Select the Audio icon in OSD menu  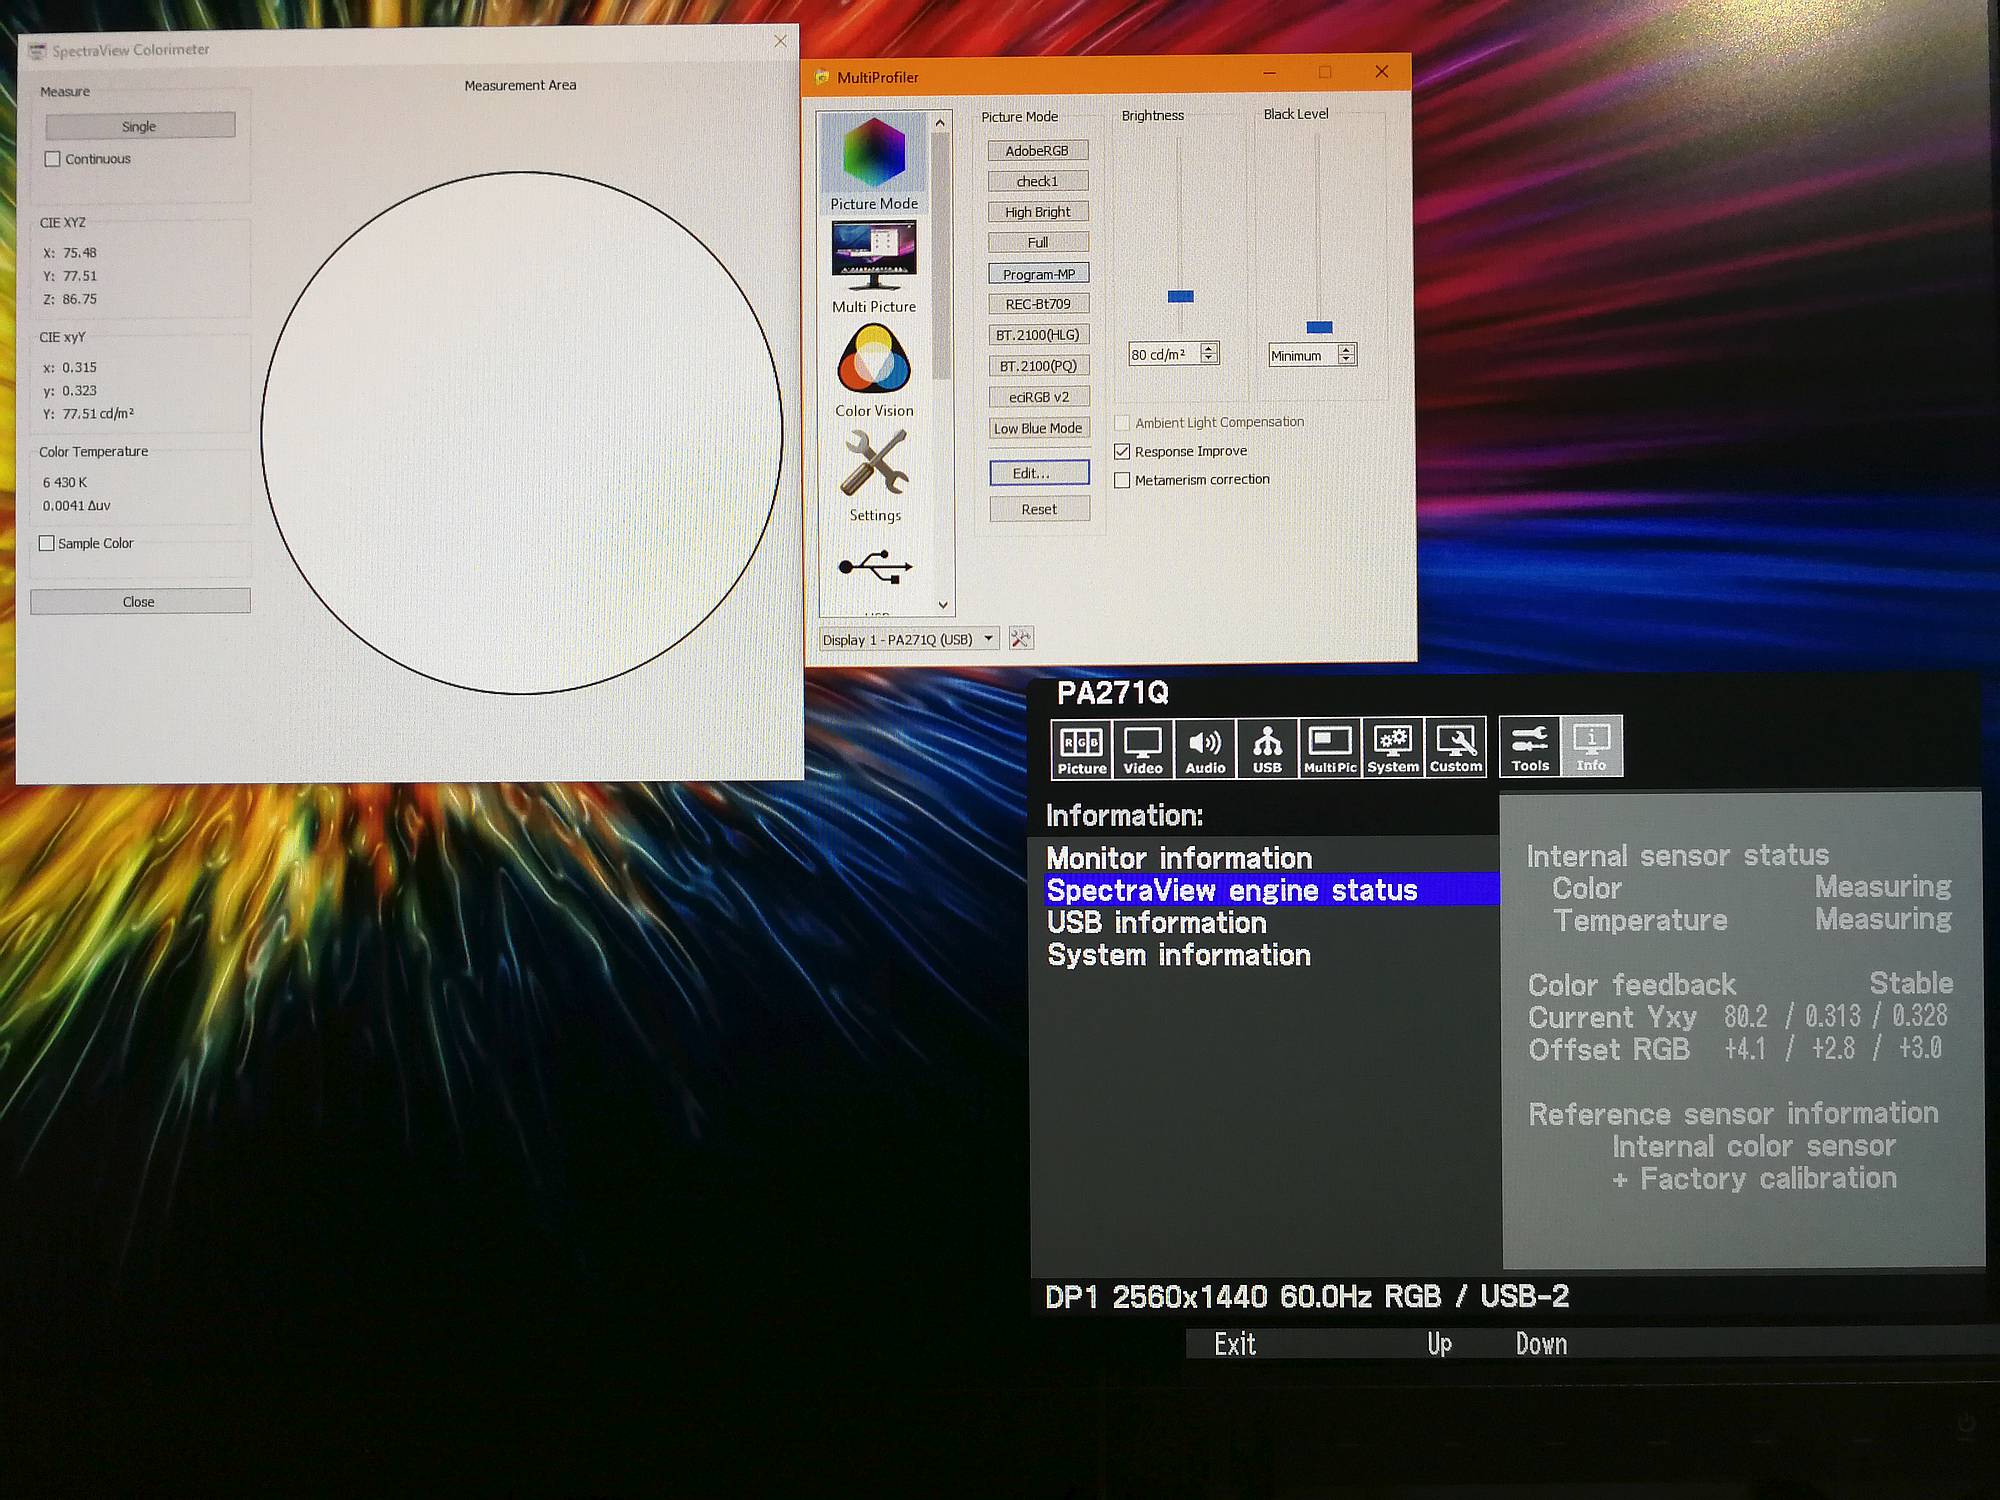click(x=1204, y=747)
